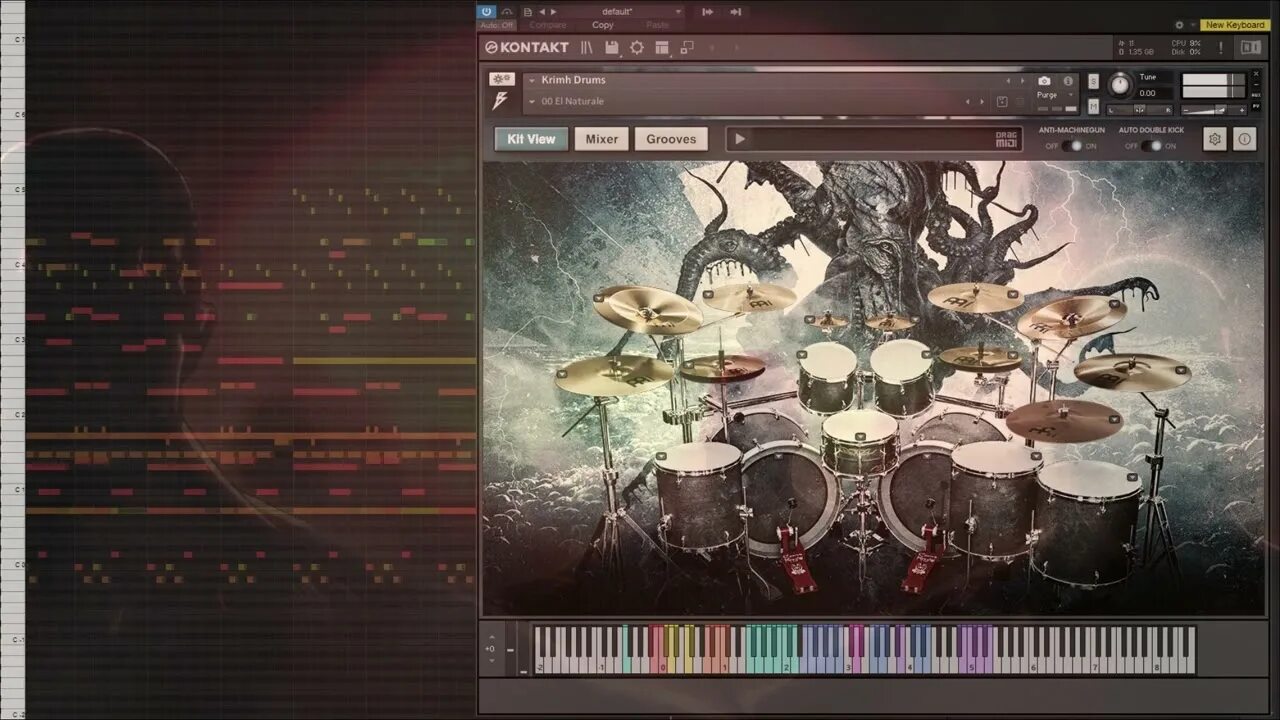Viewport: 1280px width, 720px height.
Task: Click the groove drag-and-drop field
Action: click(x=873, y=139)
